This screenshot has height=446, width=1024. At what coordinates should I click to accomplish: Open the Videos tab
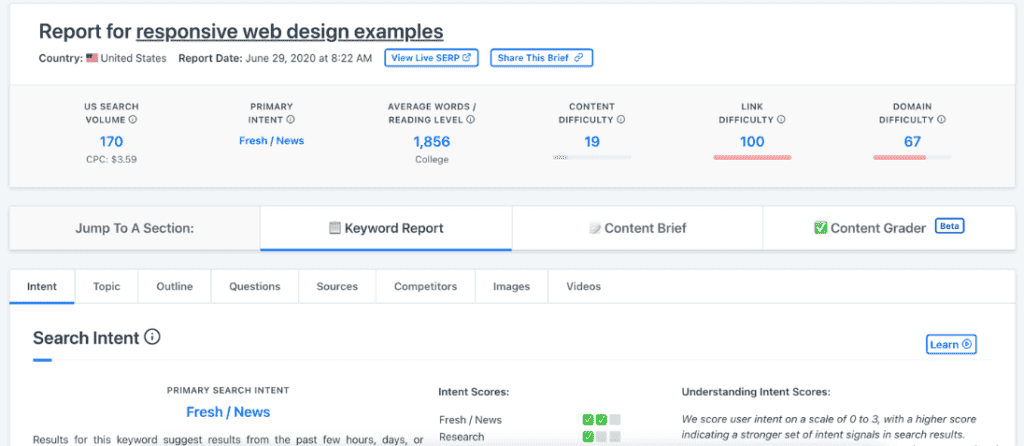[583, 287]
